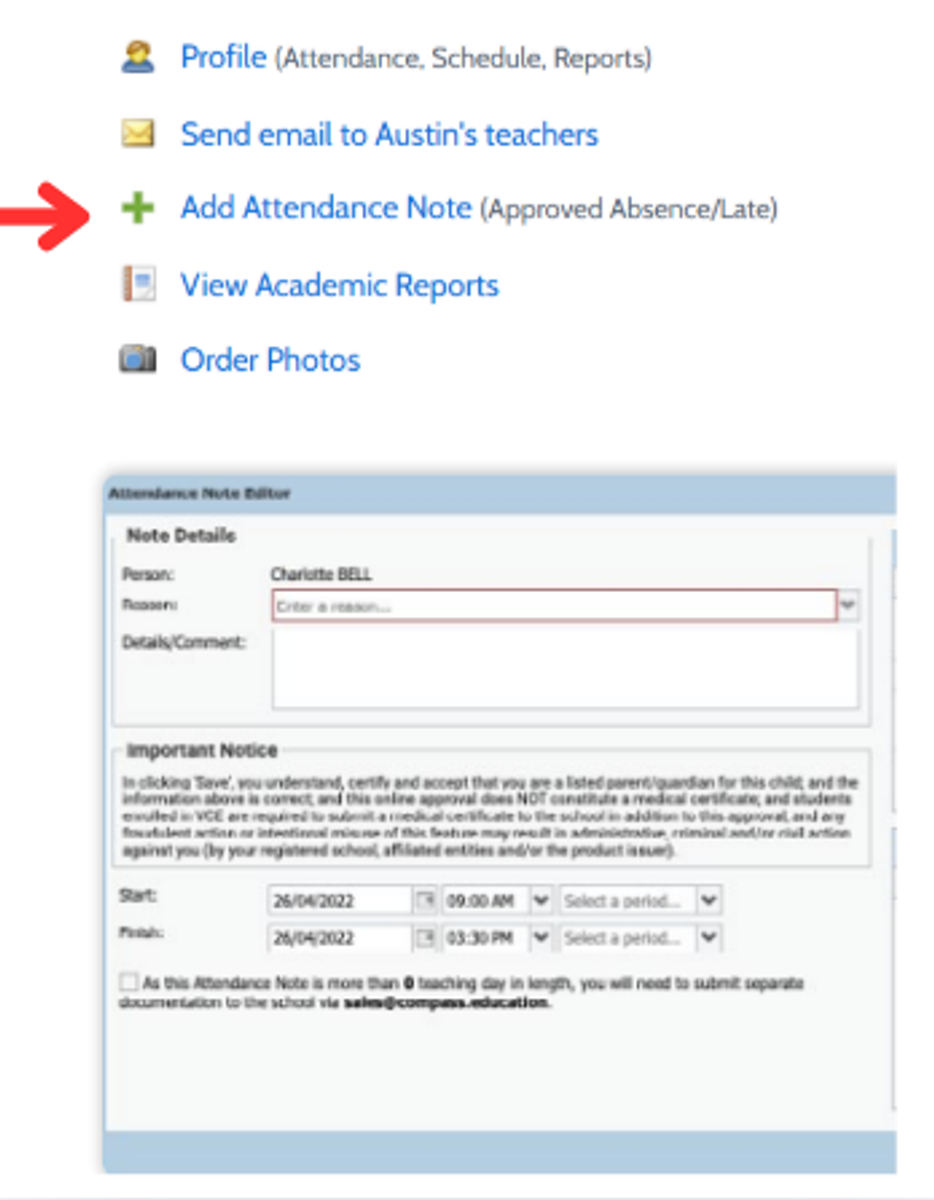Go to Order Photos
934x1200 pixels.
click(270, 360)
